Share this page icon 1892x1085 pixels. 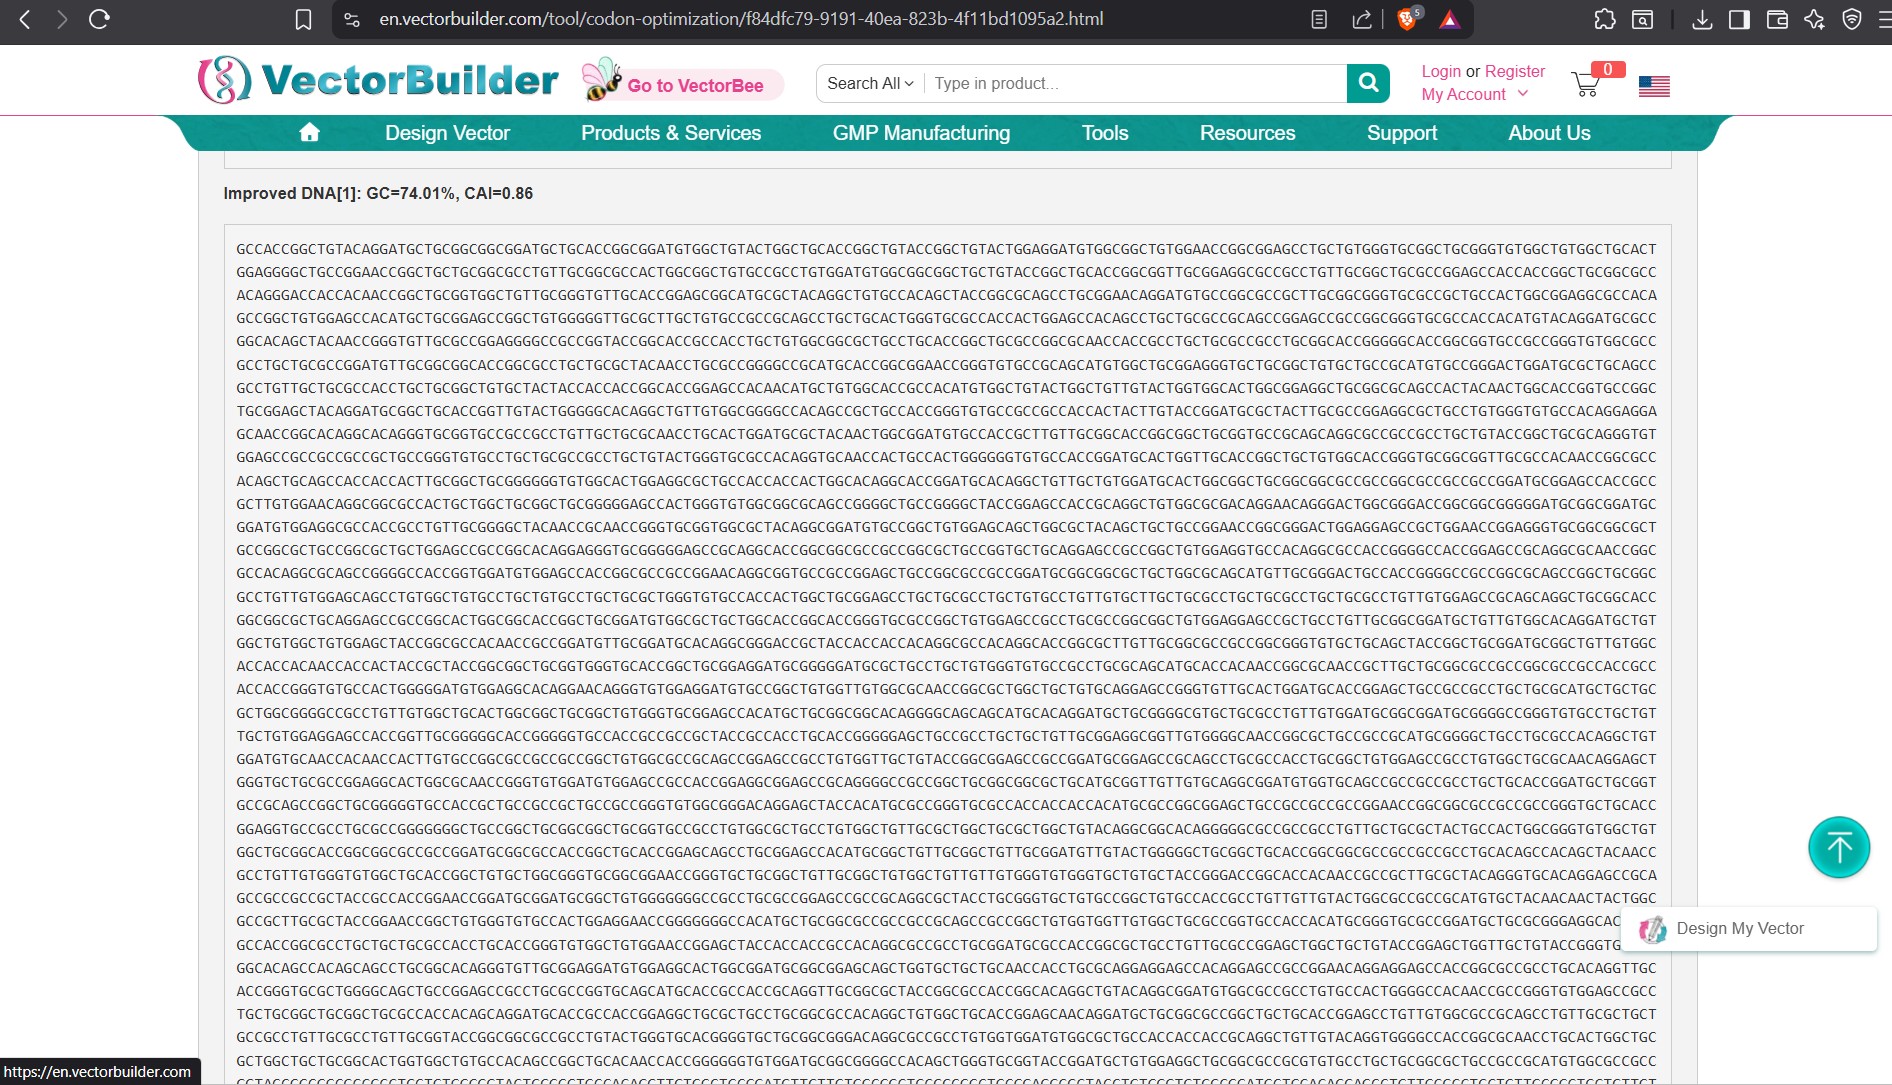pos(1362,19)
